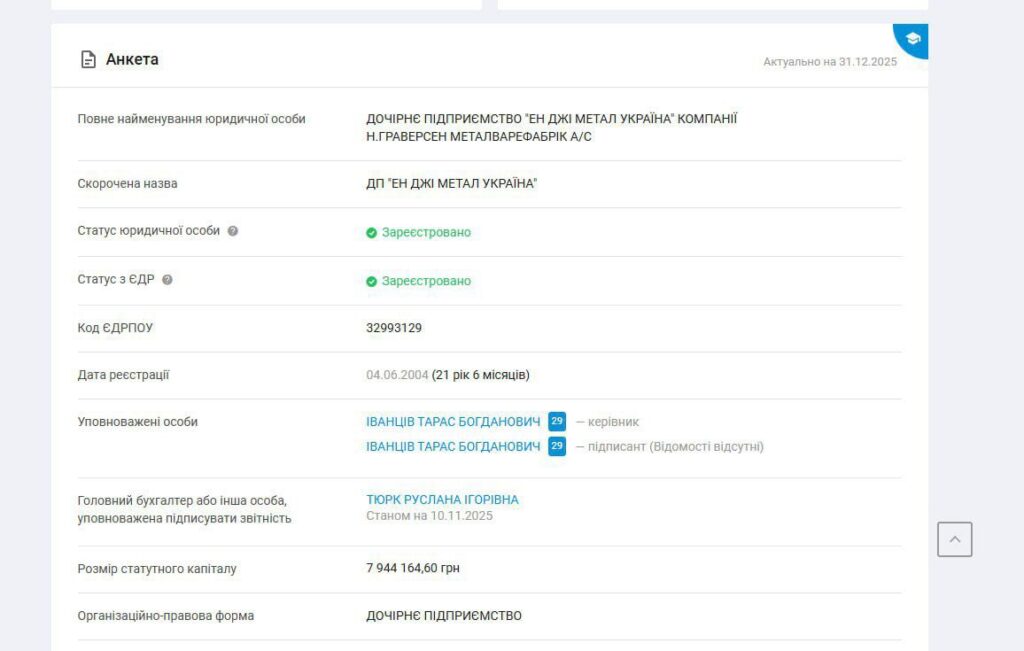Click help icon beside Статус з ЄДР
Viewport: 1024px width, 651px height.
pos(167,280)
